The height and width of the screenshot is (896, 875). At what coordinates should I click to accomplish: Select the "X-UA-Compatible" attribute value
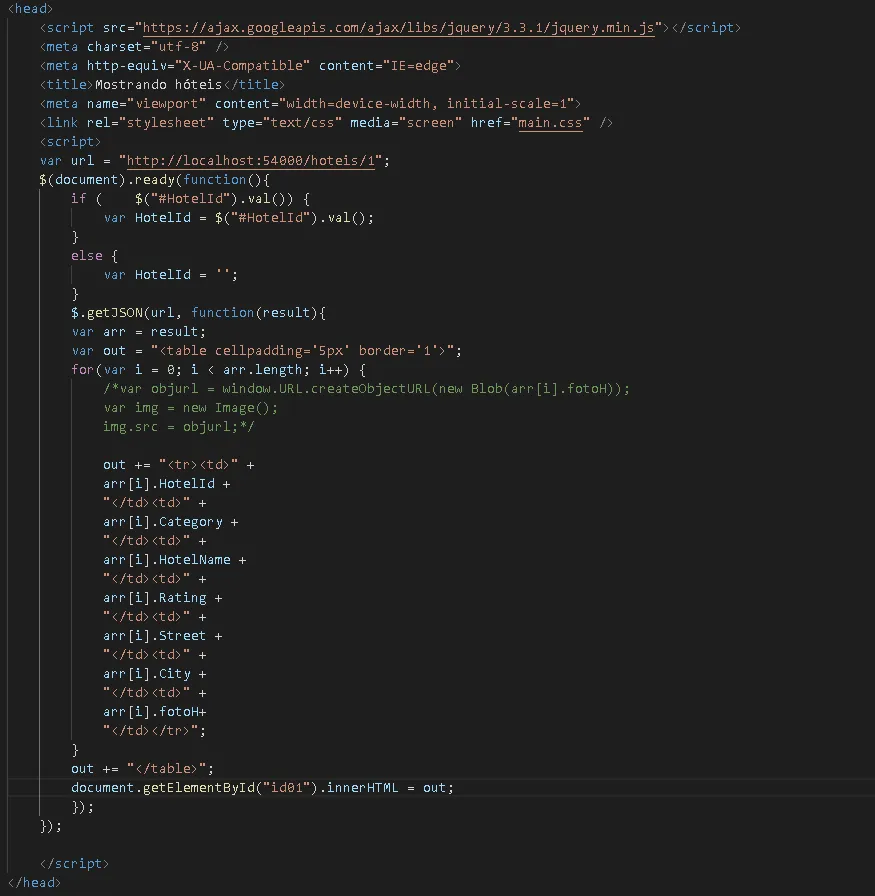tap(245, 66)
